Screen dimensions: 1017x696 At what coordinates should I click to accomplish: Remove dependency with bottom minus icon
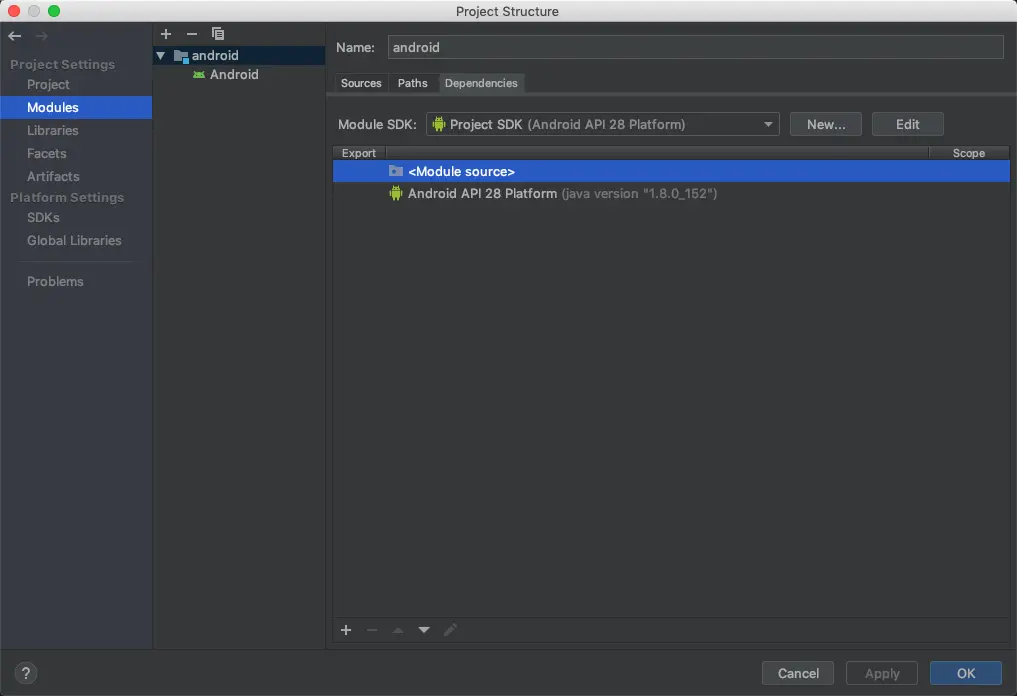(372, 630)
